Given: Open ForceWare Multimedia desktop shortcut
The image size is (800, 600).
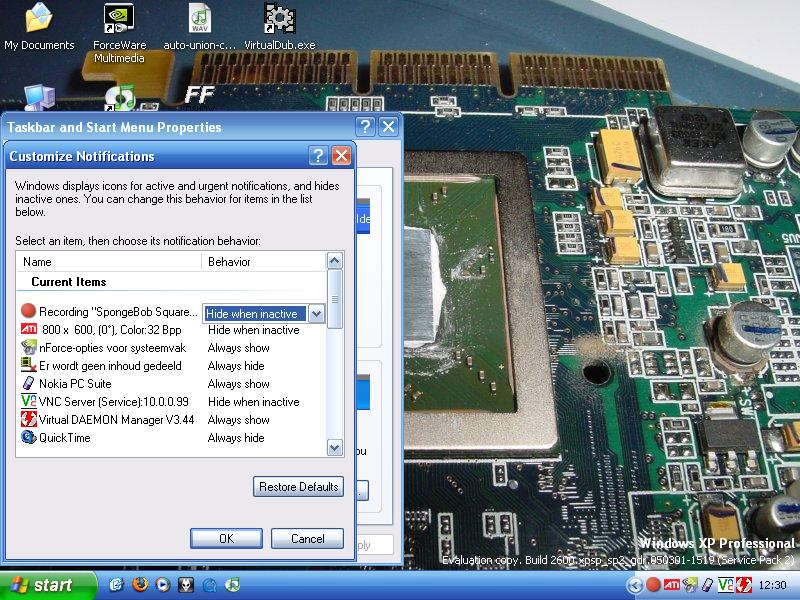Looking at the screenshot, I should 119,33.
